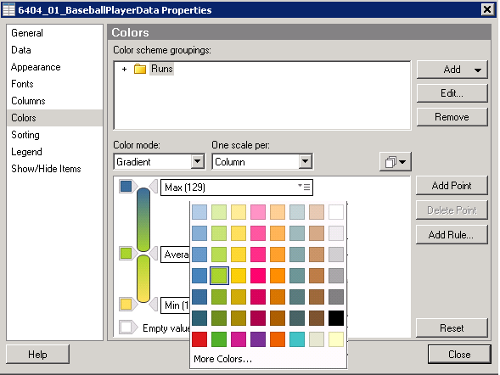The height and width of the screenshot is (375, 500).
Task: Open Show/Hide Items page
Action: (x=46, y=169)
